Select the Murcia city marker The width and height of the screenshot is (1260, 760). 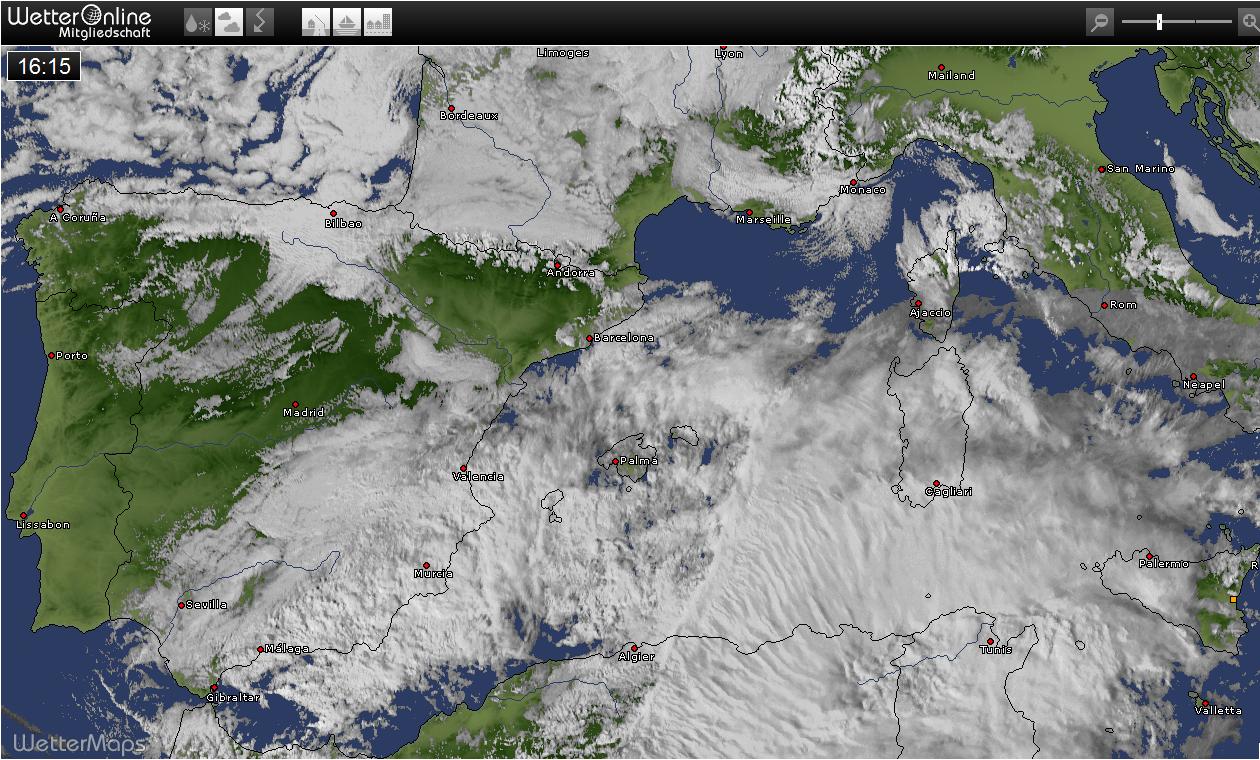tap(426, 565)
